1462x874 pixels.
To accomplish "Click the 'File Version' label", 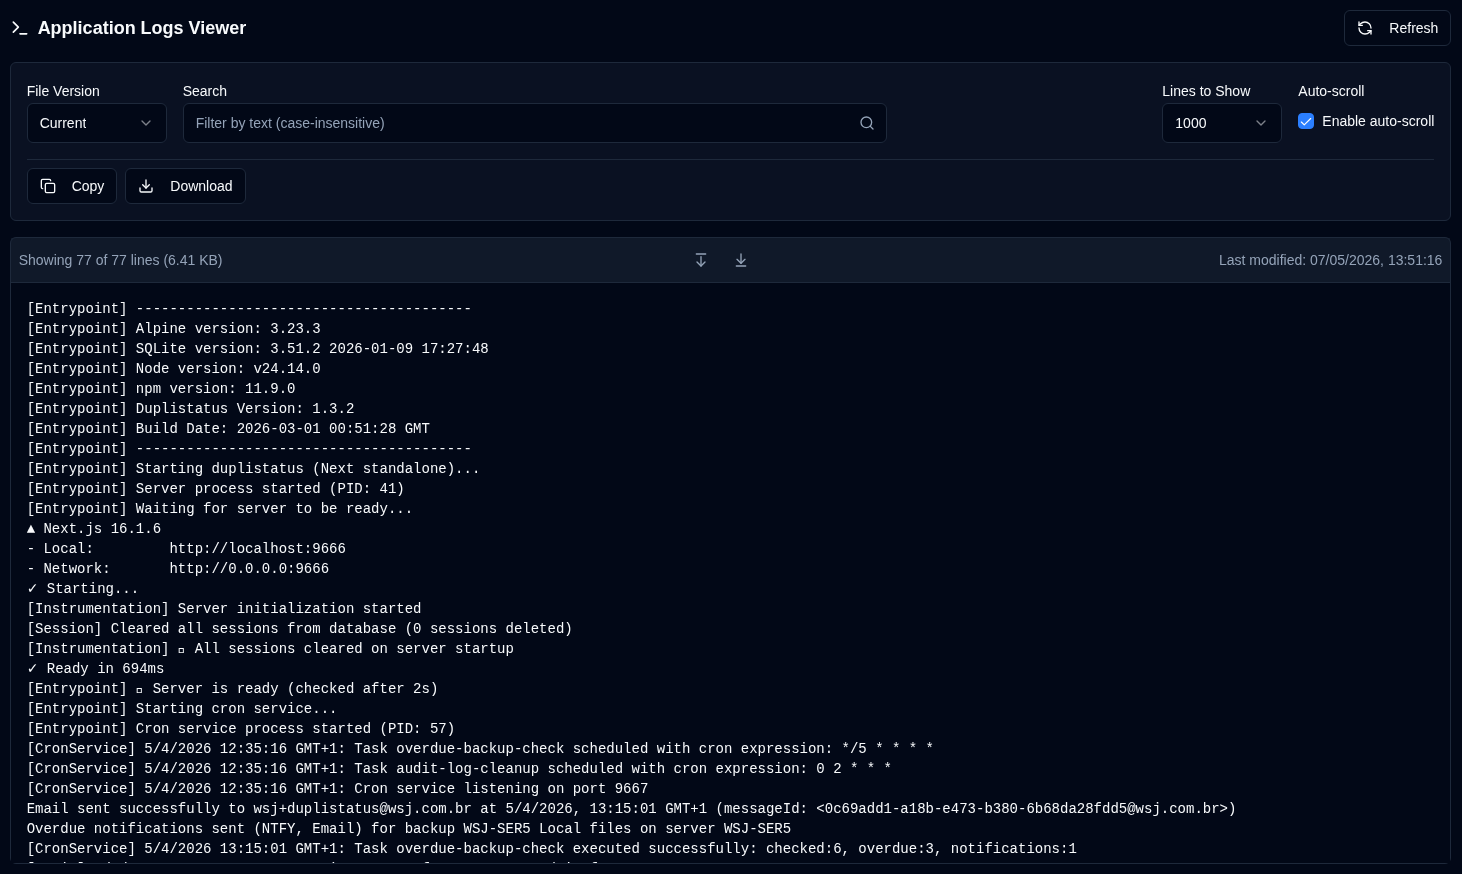I will click(x=63, y=91).
